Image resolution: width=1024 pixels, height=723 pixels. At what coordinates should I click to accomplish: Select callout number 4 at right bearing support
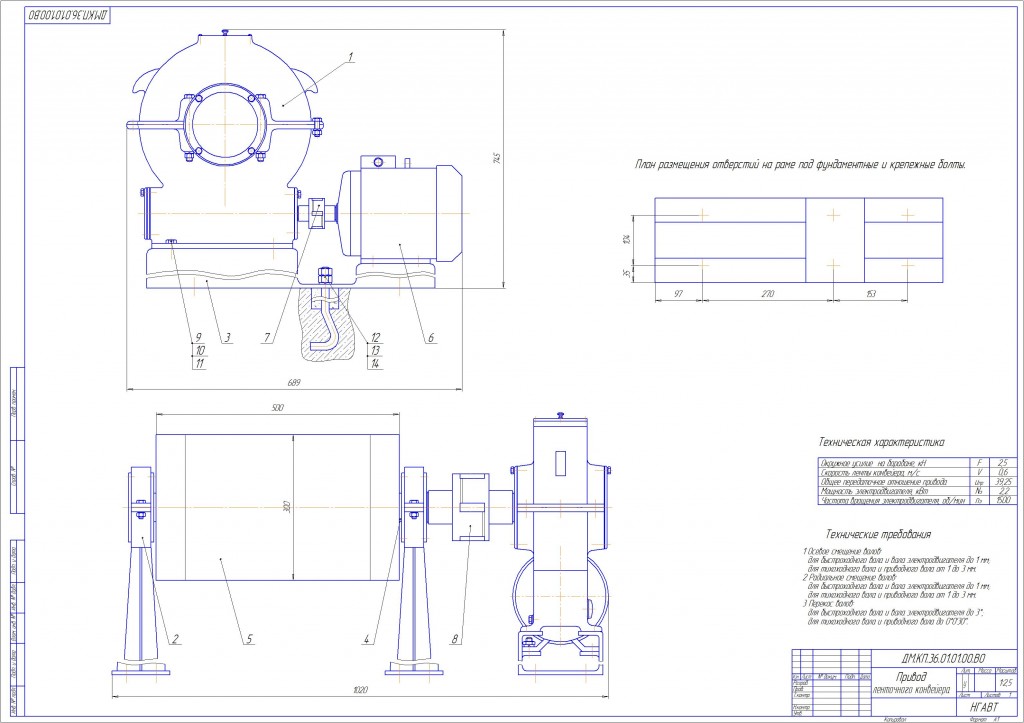[367, 639]
